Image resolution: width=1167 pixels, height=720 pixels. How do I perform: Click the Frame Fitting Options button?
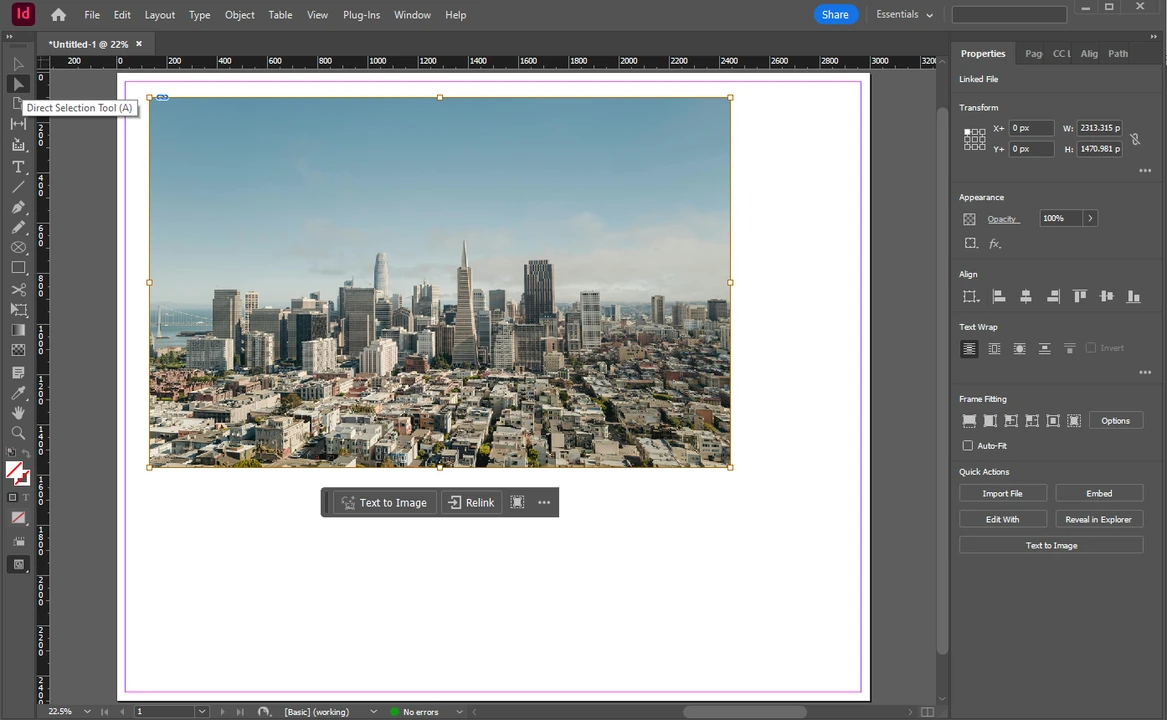(1115, 421)
